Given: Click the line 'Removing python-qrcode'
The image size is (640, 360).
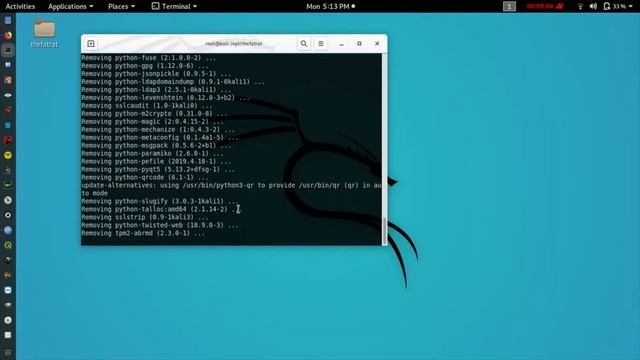Looking at the screenshot, I should tap(145, 177).
